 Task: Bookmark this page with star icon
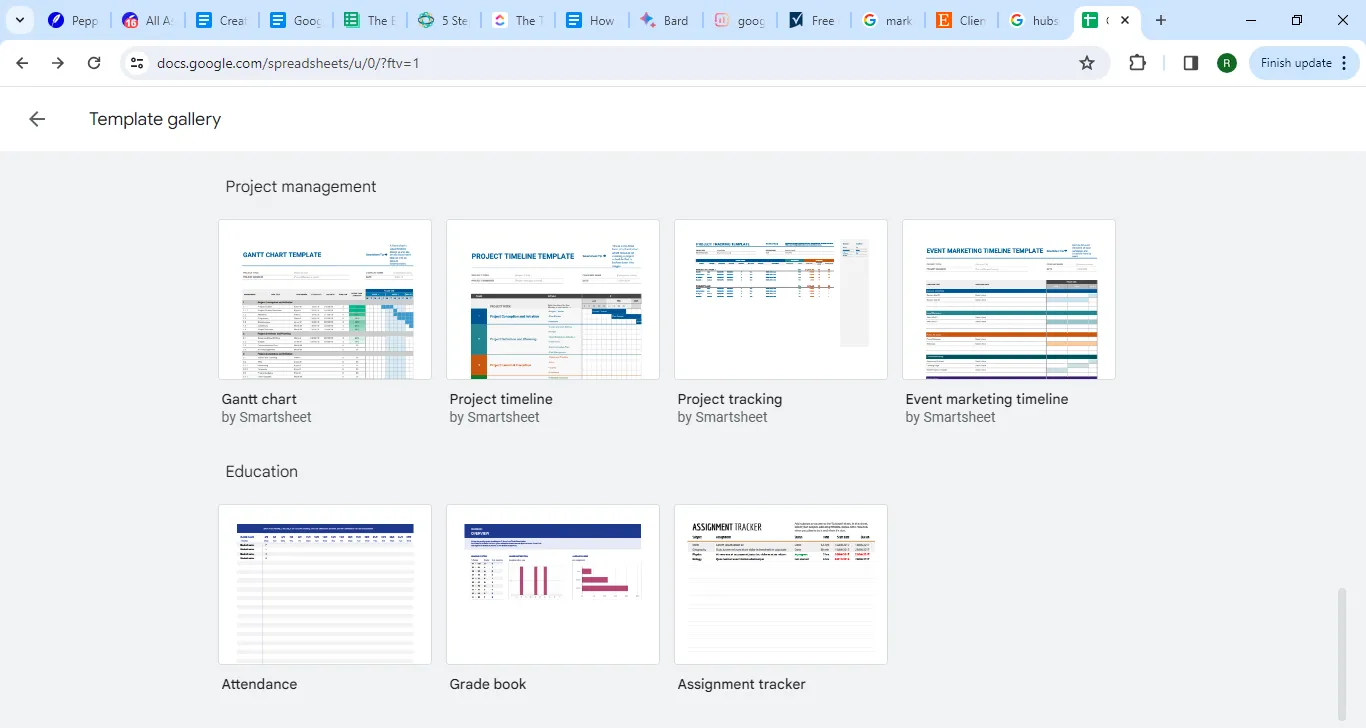click(x=1087, y=63)
